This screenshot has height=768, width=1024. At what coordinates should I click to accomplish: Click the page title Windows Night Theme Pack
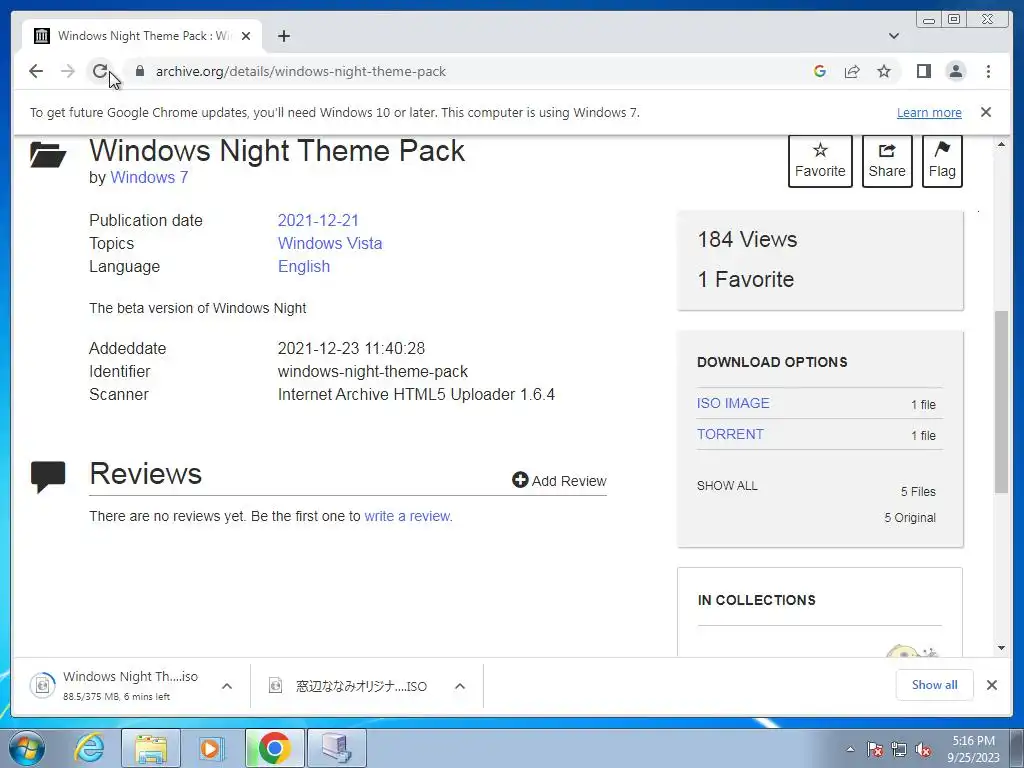coord(277,151)
